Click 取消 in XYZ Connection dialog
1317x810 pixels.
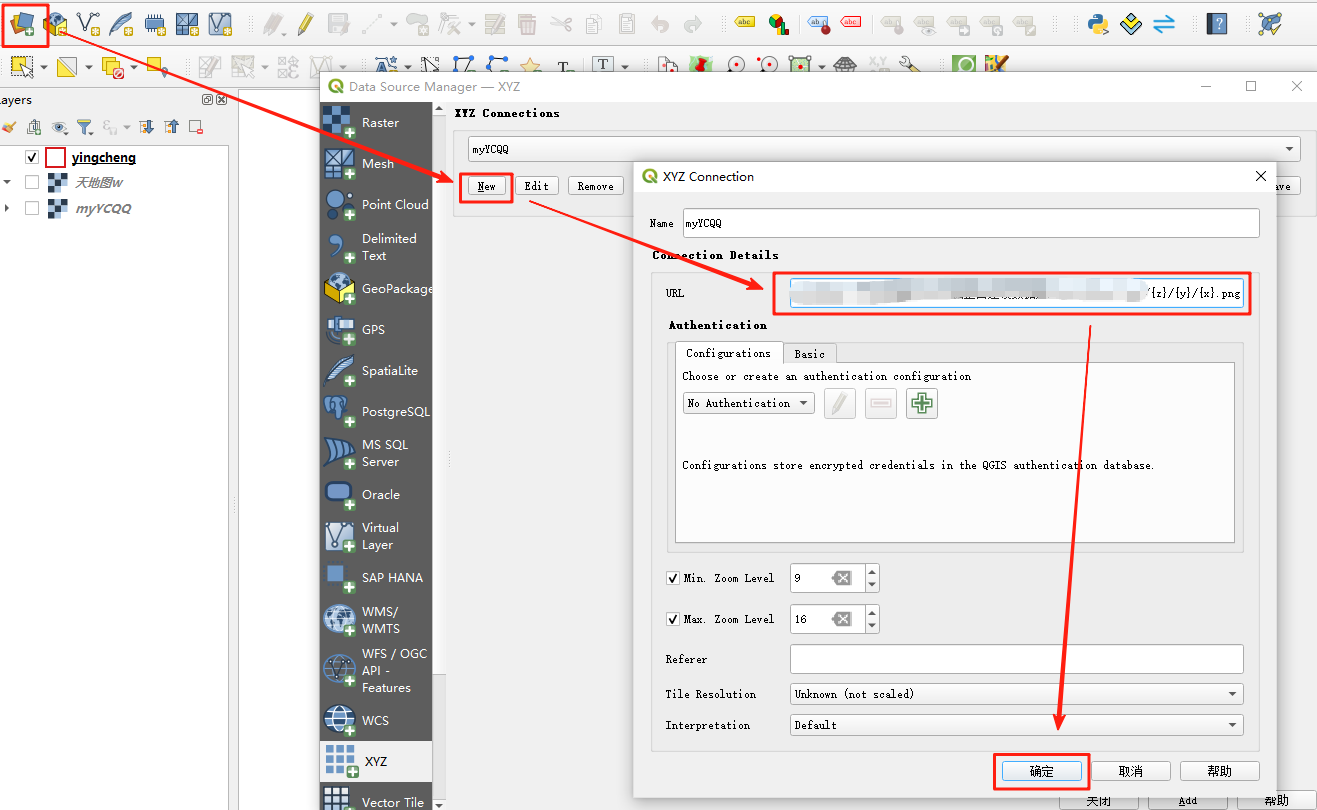click(1131, 771)
